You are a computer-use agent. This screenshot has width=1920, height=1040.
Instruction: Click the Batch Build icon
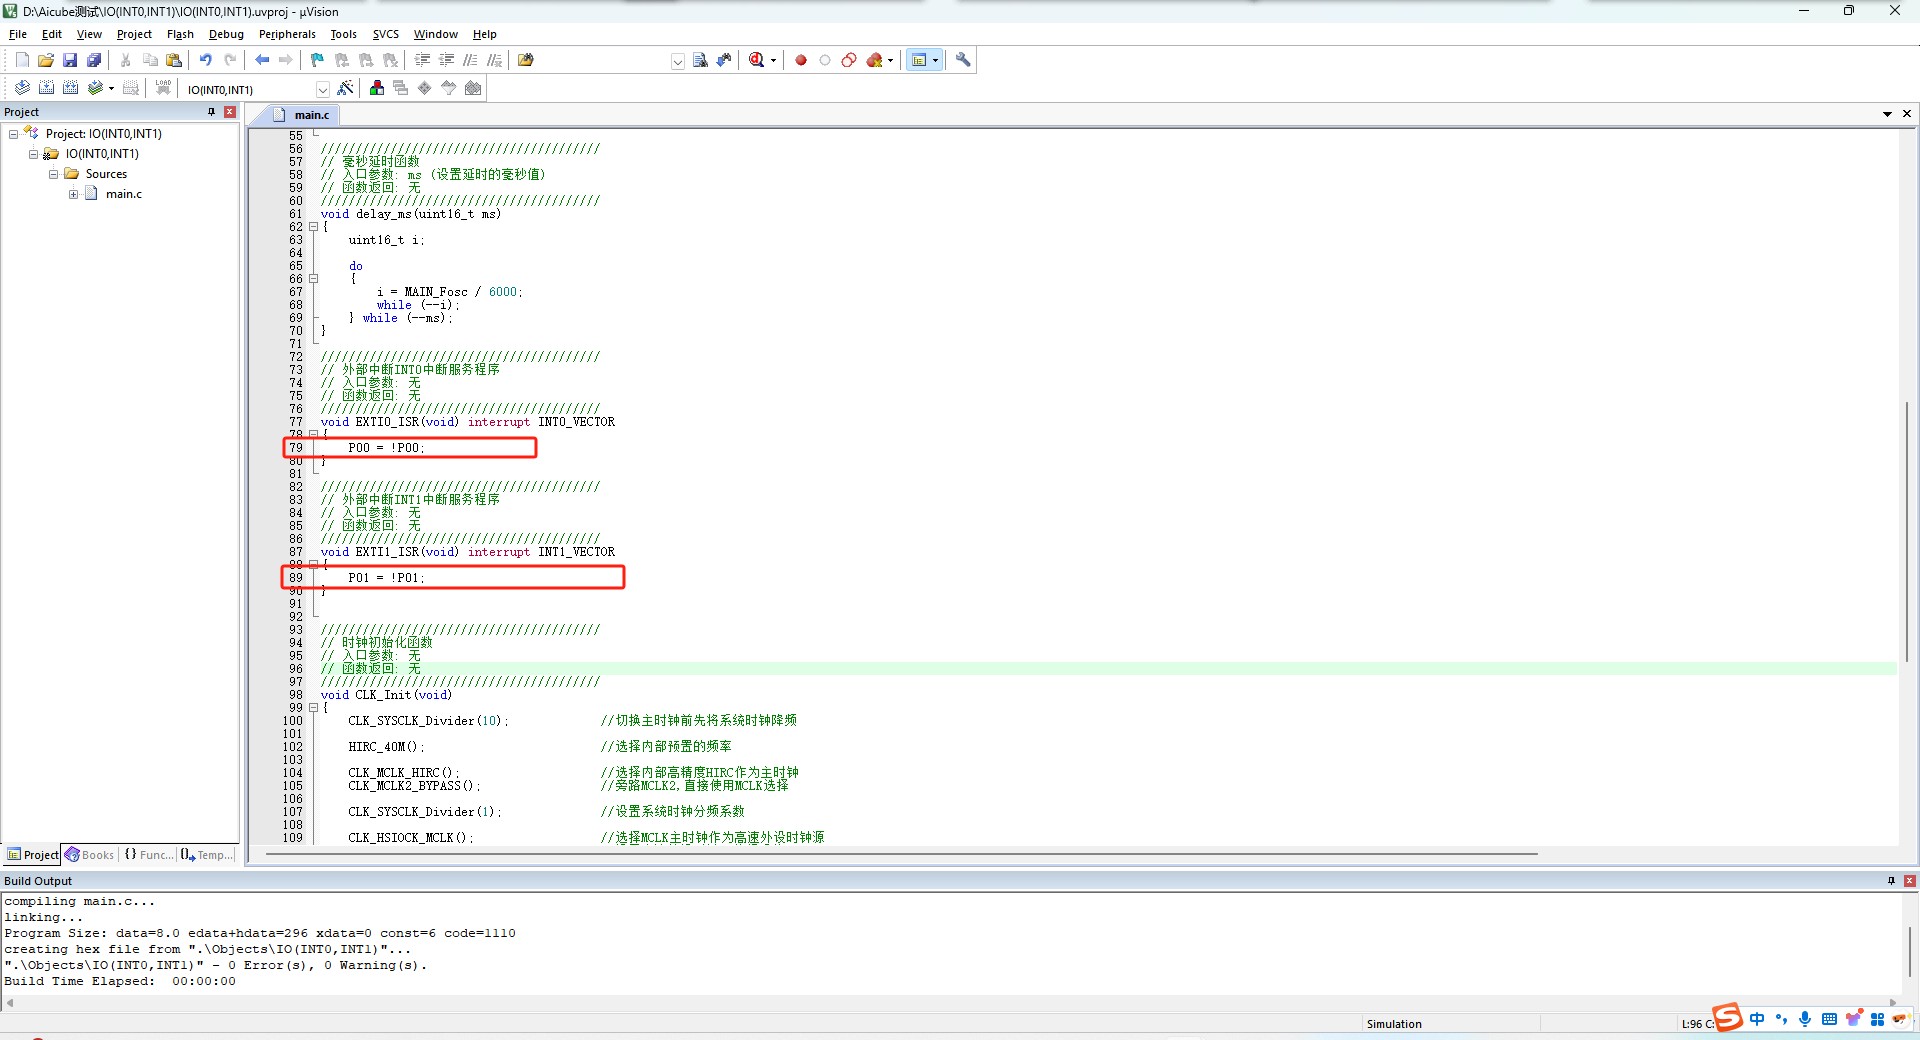(x=95, y=88)
